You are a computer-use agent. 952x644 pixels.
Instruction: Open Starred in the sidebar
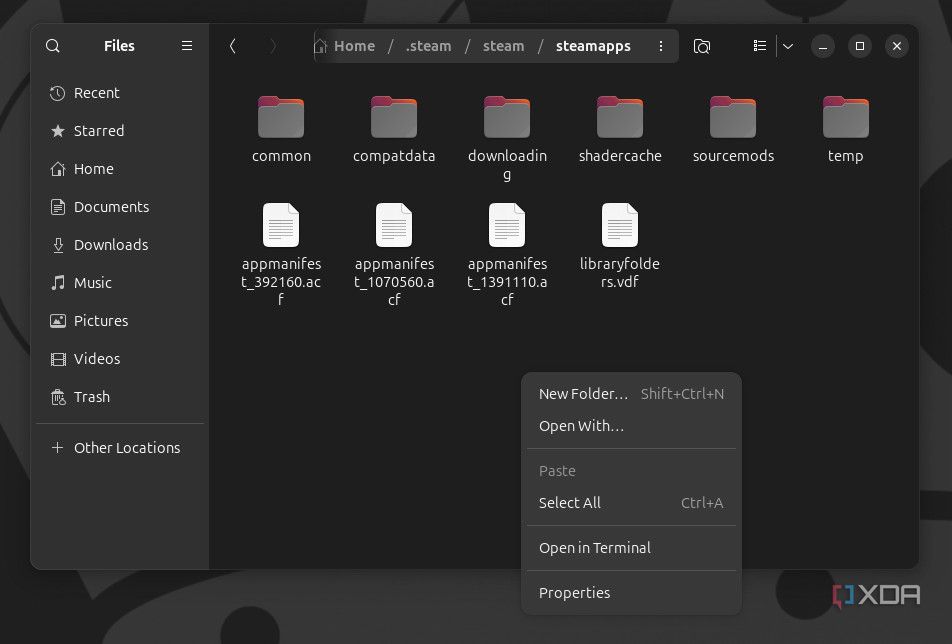click(x=120, y=131)
